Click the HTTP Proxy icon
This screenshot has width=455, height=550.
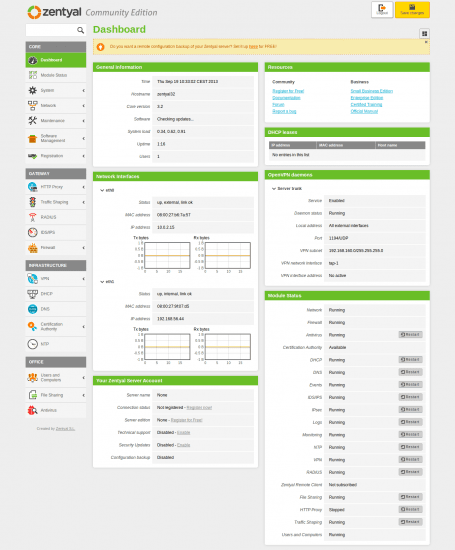point(33,187)
